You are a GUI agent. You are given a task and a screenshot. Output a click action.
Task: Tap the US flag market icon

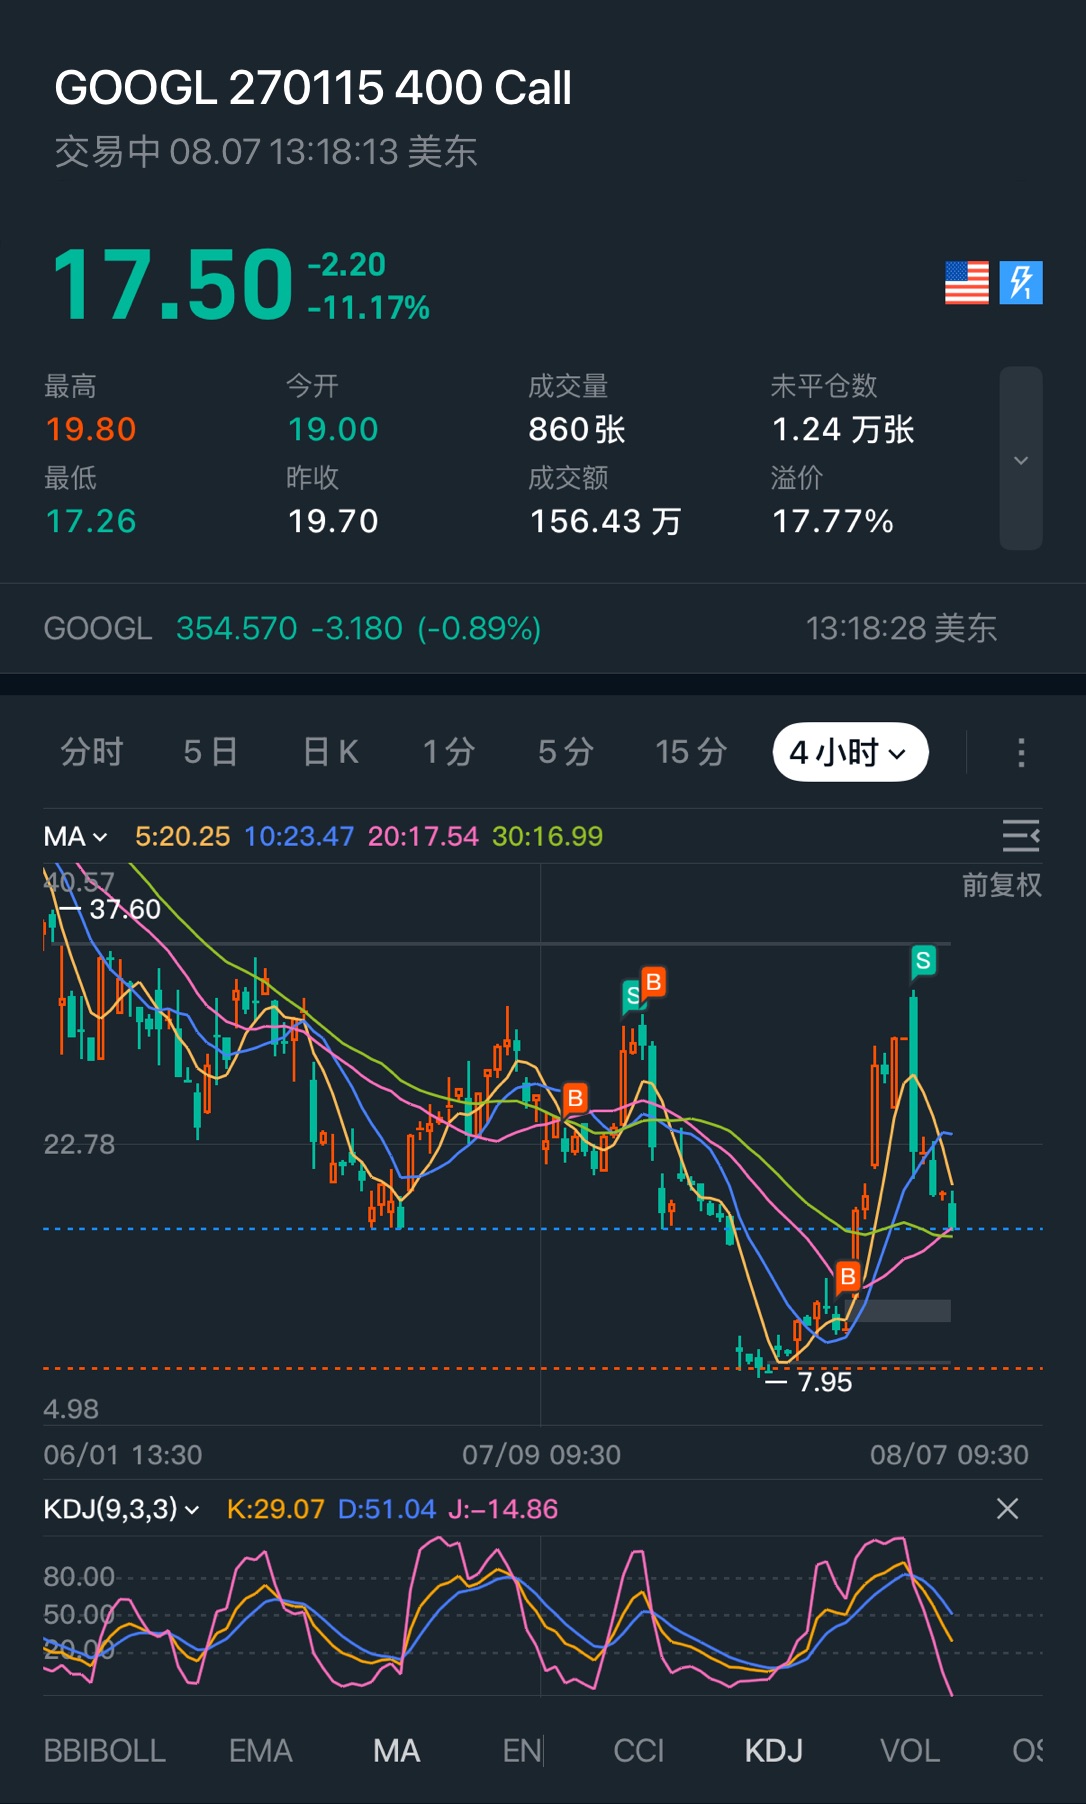pos(966,283)
